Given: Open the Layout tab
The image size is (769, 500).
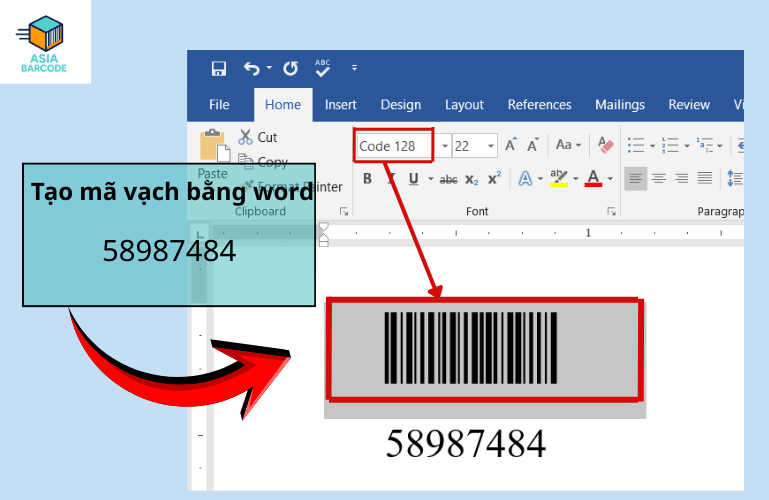Looking at the screenshot, I should (464, 105).
